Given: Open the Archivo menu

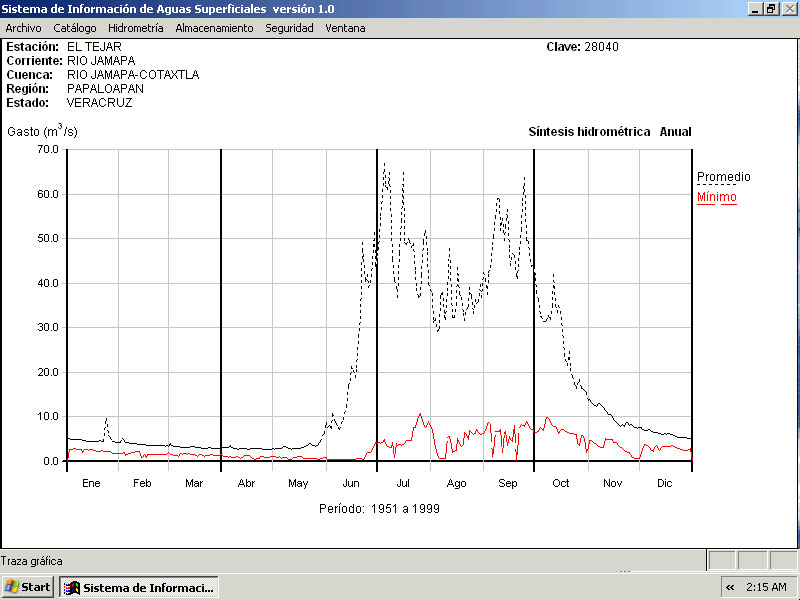Looking at the screenshot, I should pyautogui.click(x=23, y=28).
